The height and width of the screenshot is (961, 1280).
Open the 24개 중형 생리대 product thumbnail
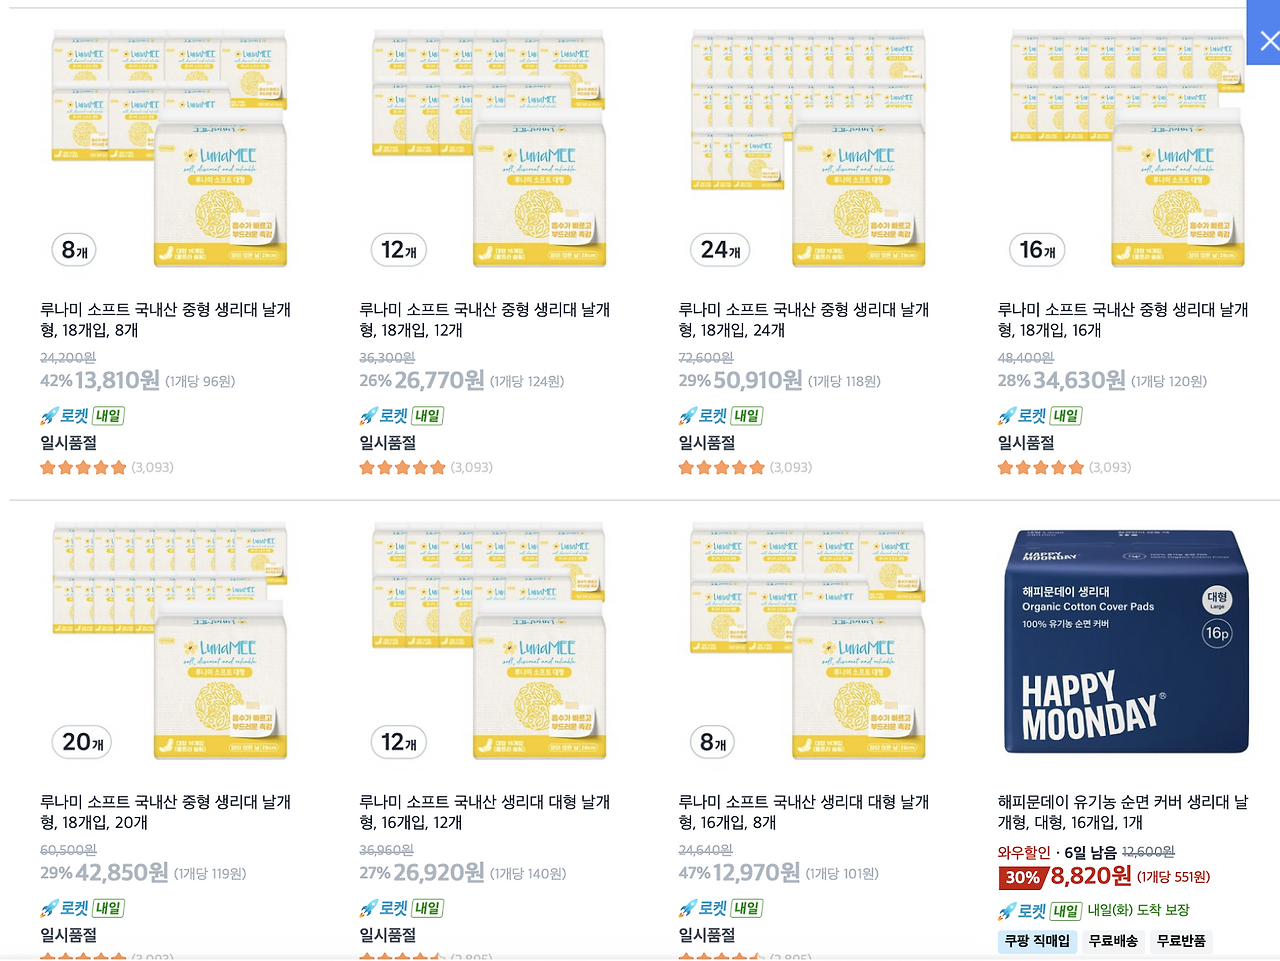coord(808,148)
